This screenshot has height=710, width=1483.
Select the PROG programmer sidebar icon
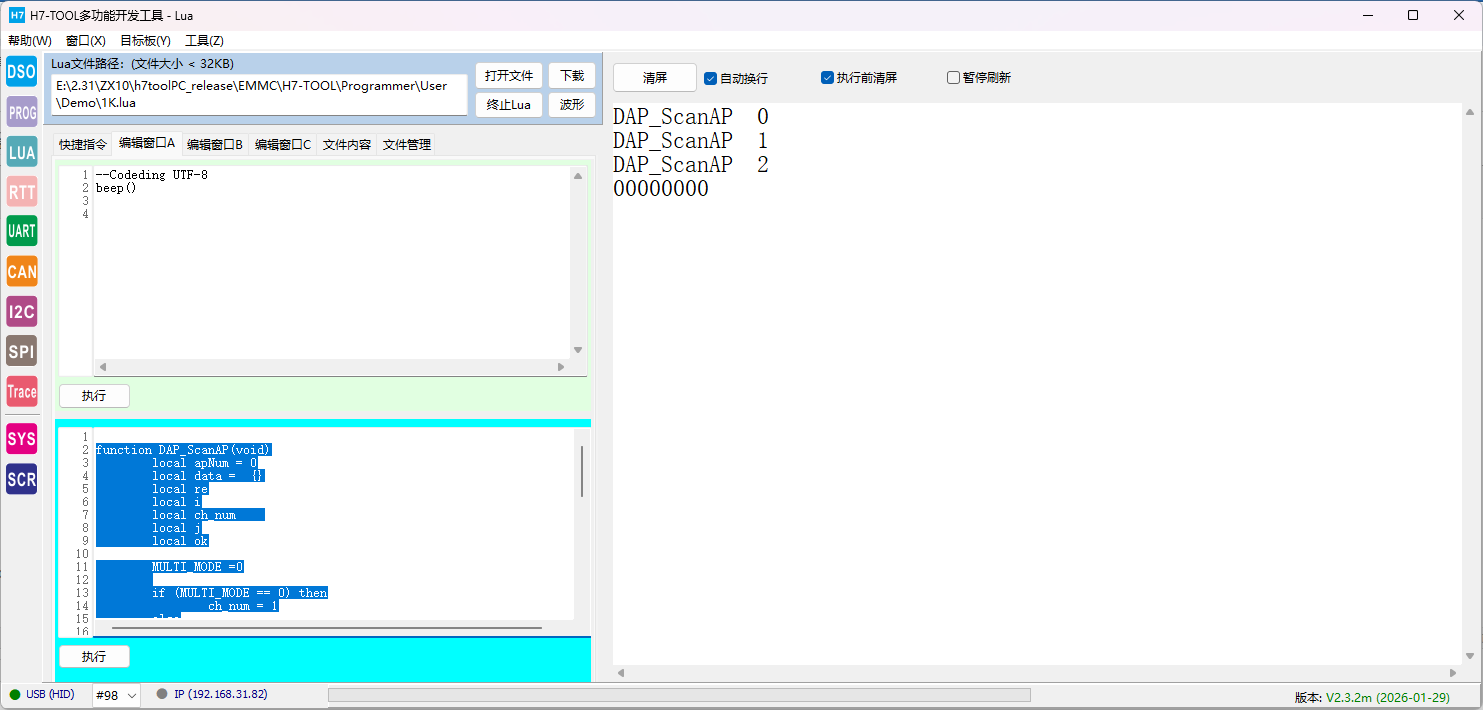coord(21,112)
